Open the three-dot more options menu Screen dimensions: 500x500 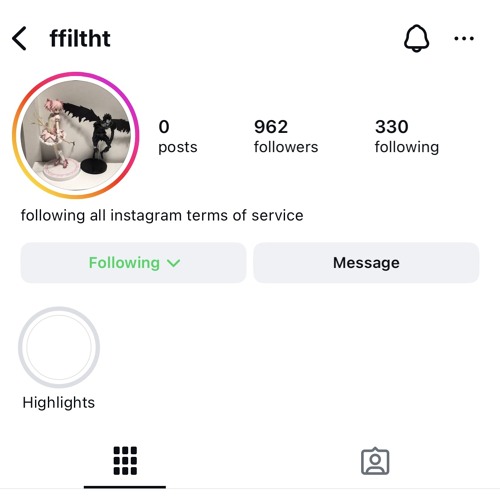click(x=464, y=39)
